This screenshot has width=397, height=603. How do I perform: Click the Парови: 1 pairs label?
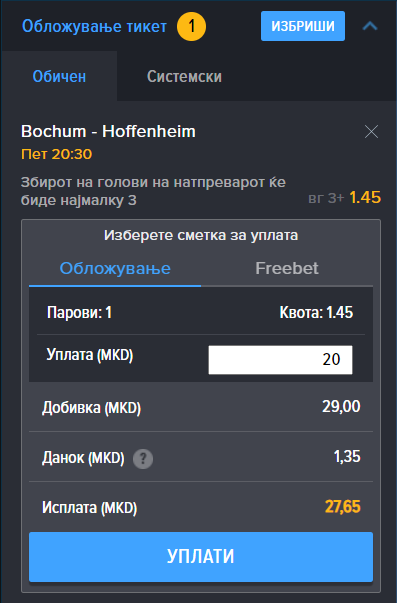[79, 312]
